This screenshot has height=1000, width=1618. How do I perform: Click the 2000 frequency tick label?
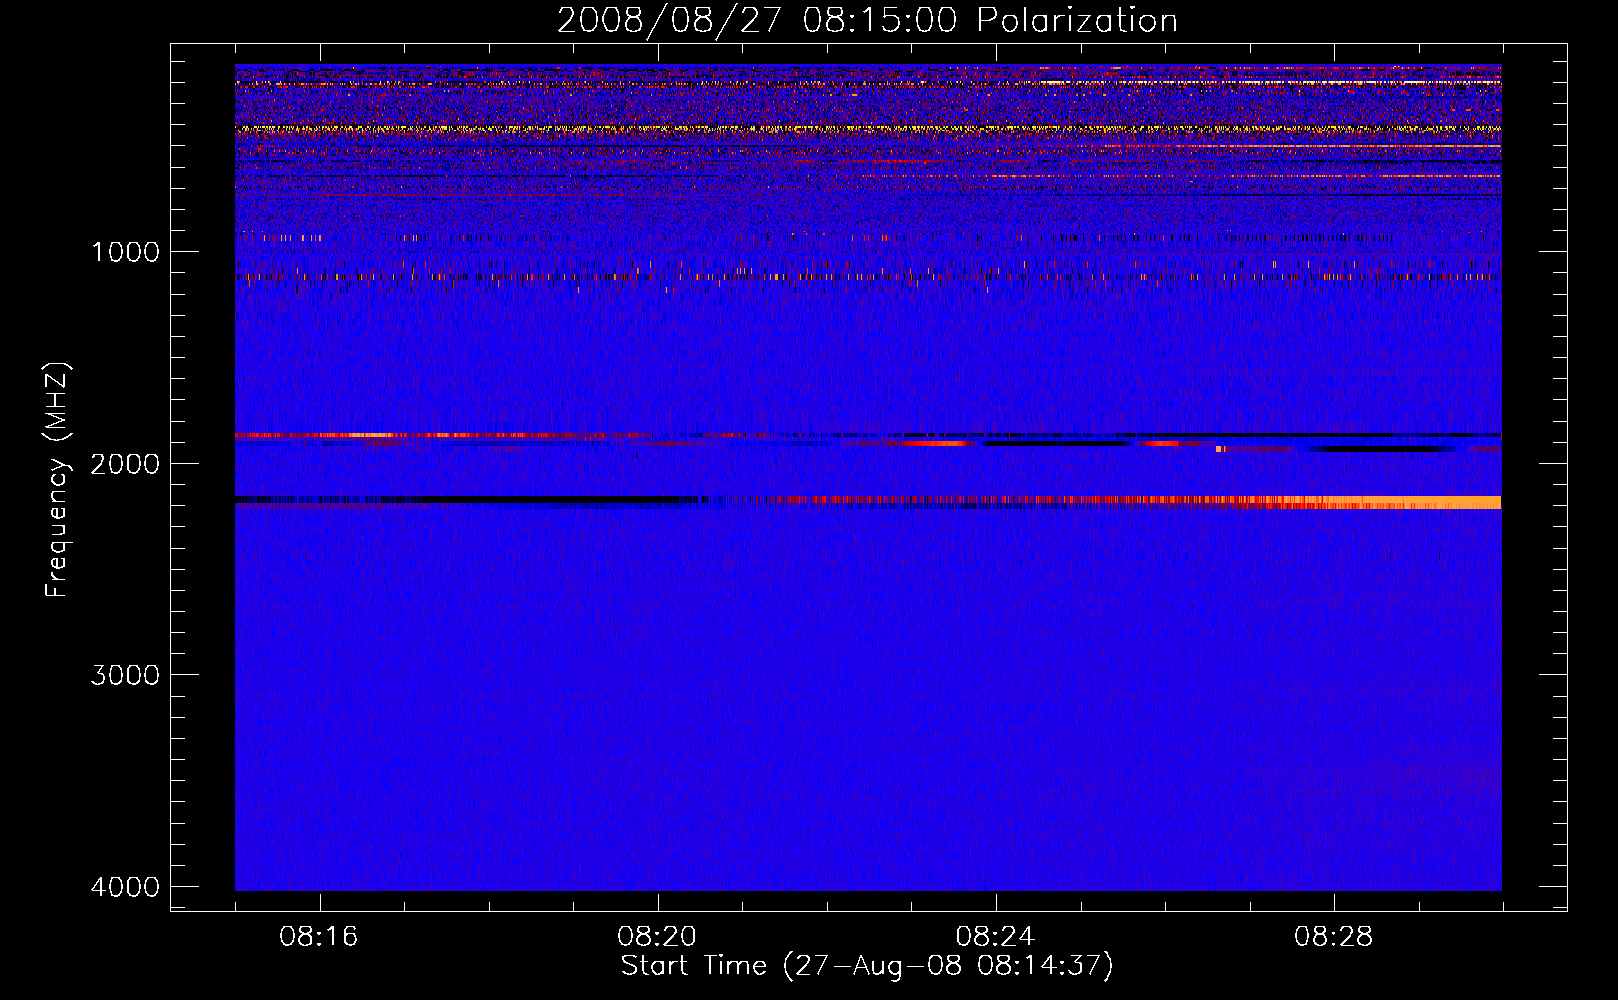pyautogui.click(x=125, y=463)
